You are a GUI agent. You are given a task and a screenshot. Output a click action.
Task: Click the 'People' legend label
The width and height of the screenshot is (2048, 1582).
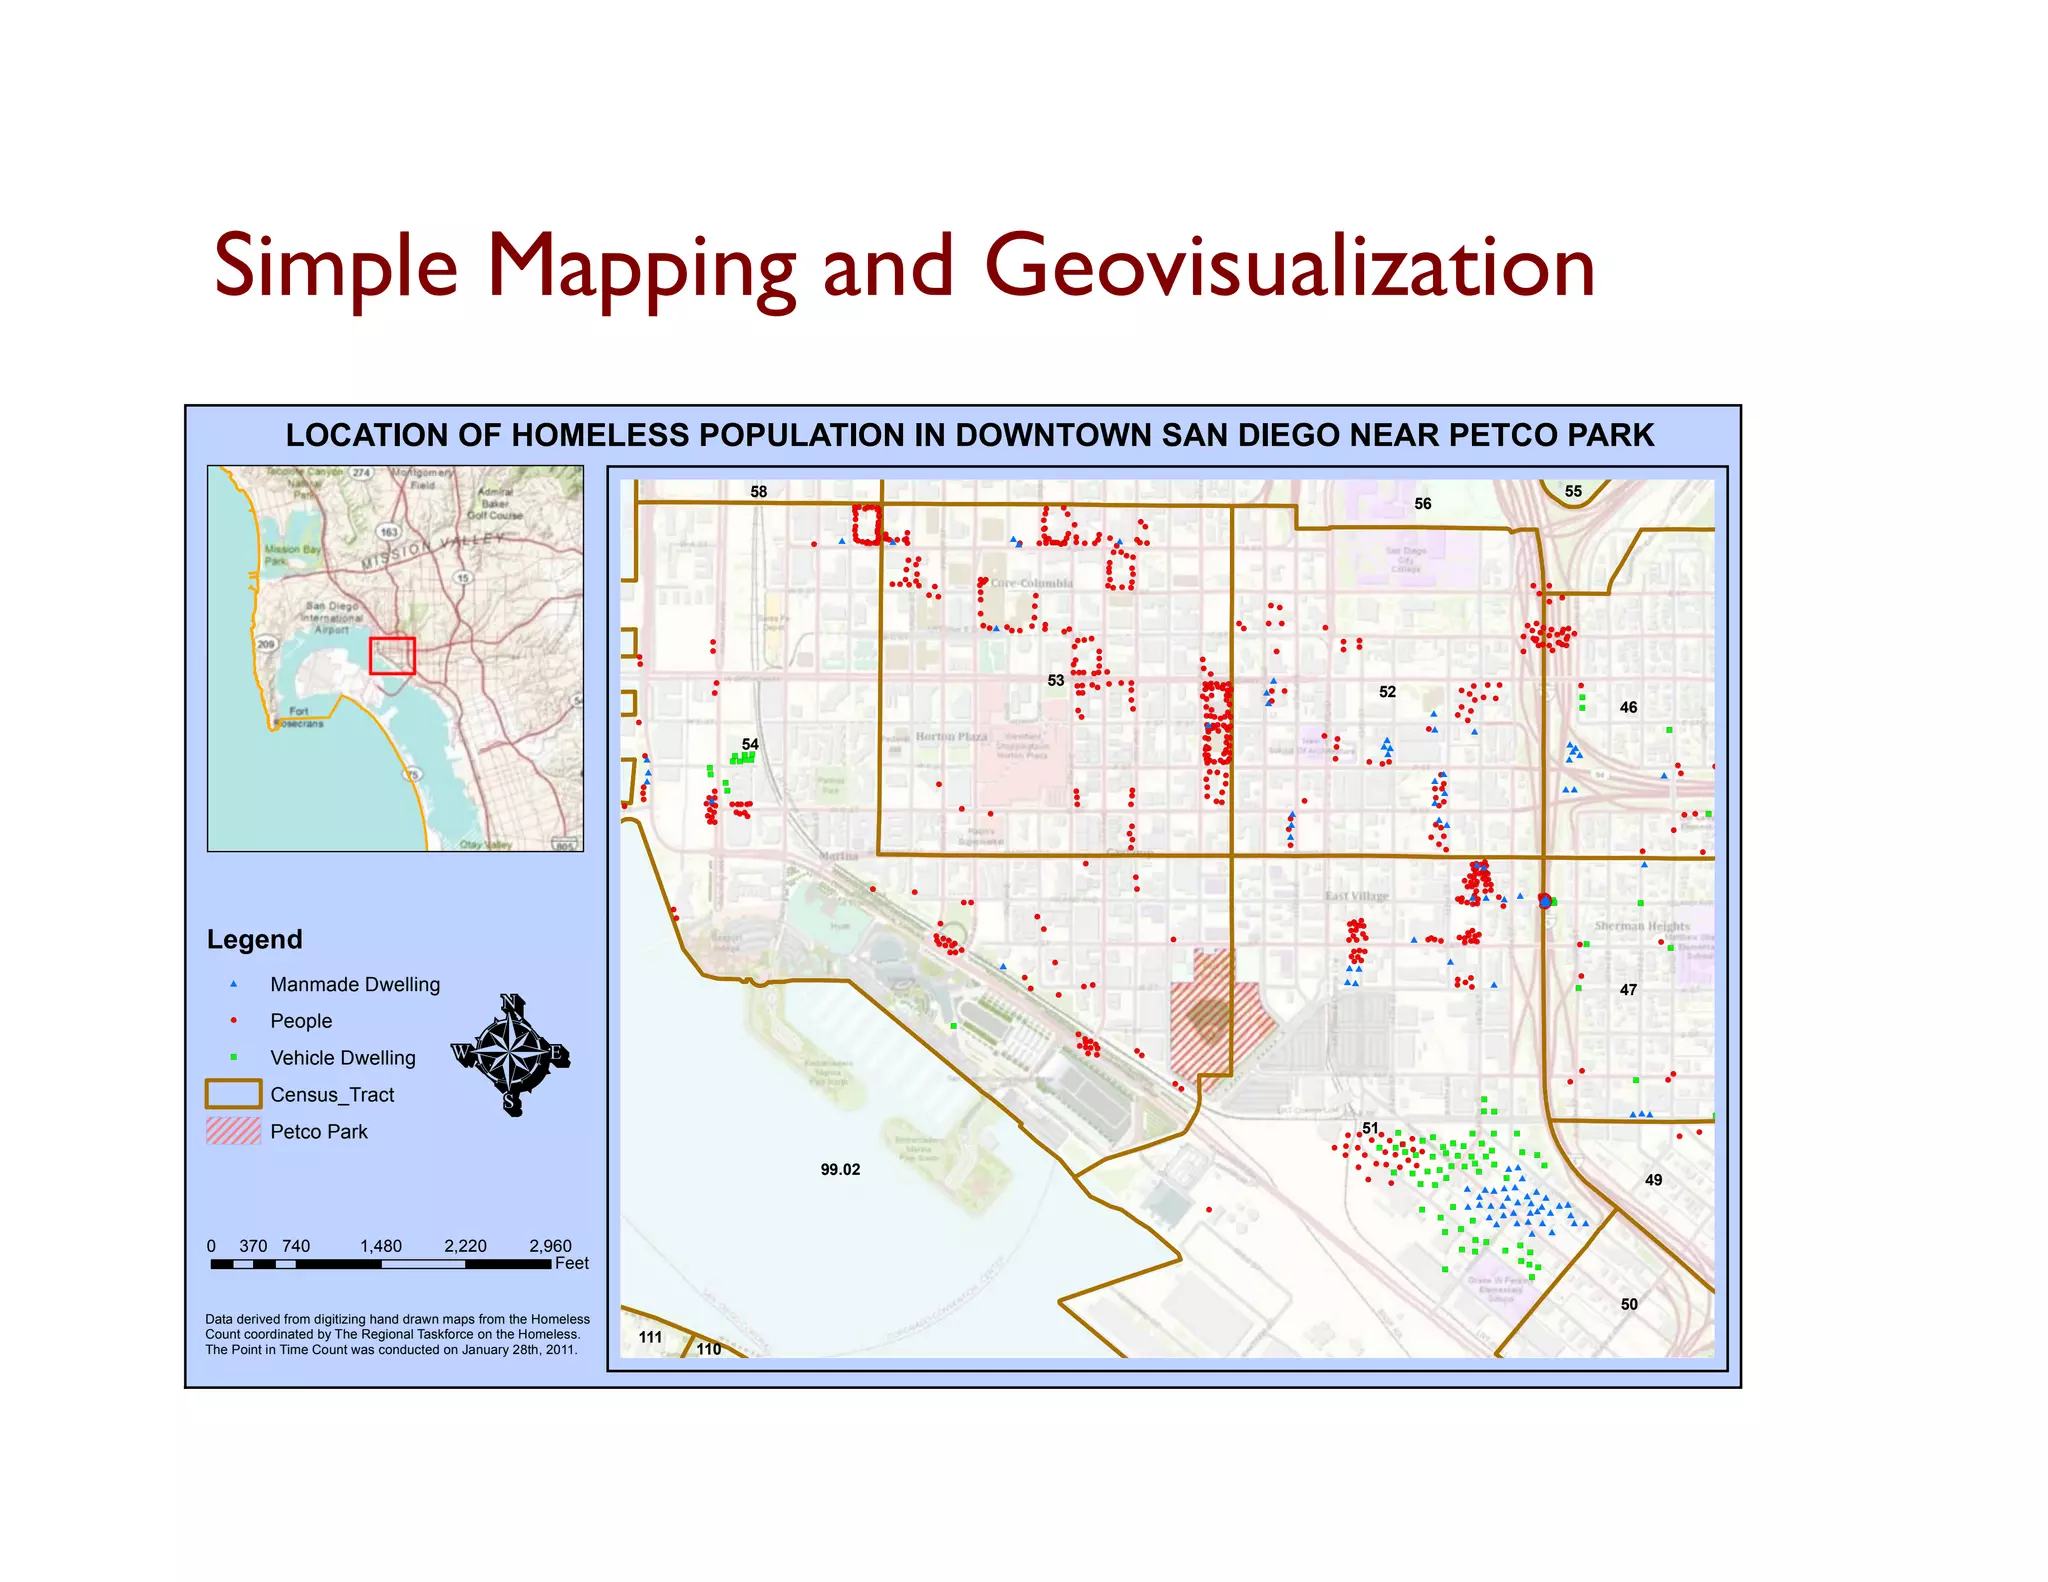point(301,1021)
